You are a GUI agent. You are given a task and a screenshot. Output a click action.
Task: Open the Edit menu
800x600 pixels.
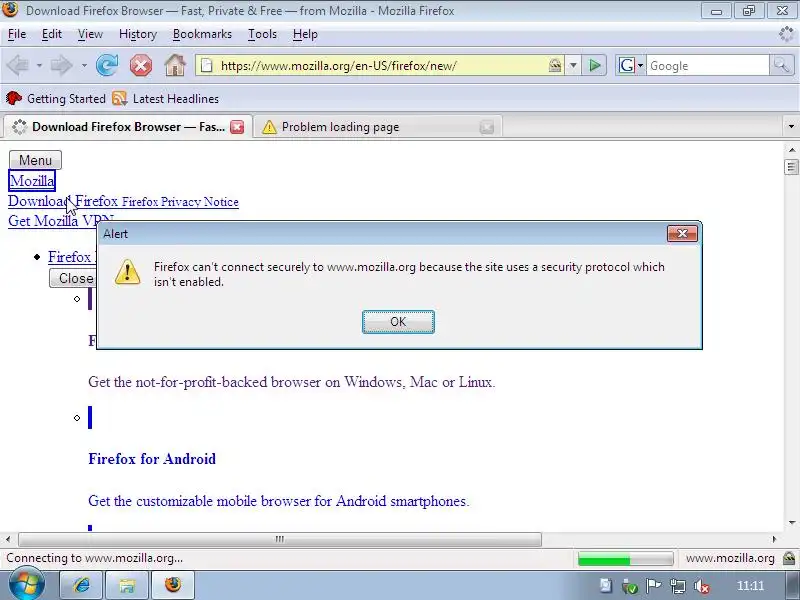(52, 34)
